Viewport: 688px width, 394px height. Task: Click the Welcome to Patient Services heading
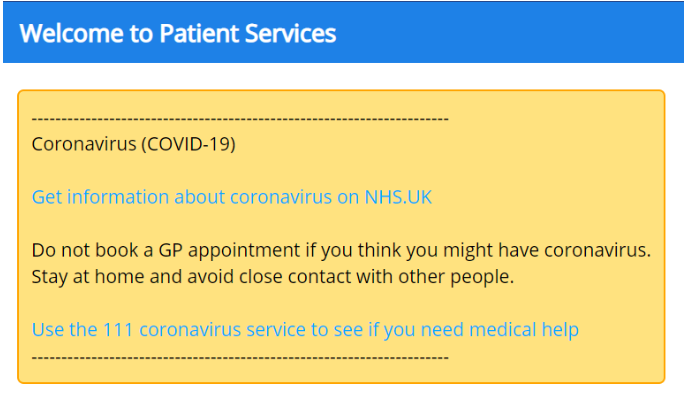(x=178, y=33)
